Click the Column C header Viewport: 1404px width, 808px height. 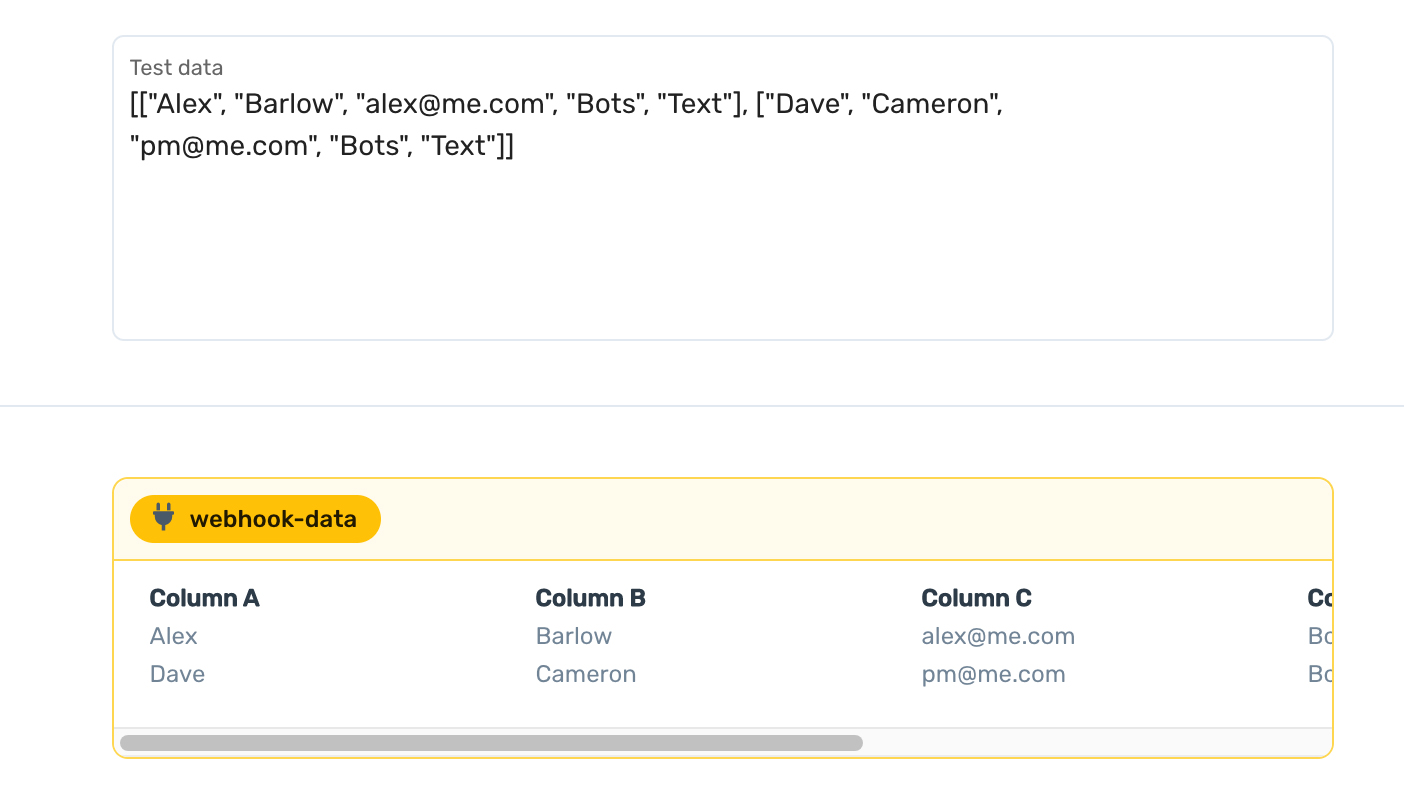coord(976,597)
